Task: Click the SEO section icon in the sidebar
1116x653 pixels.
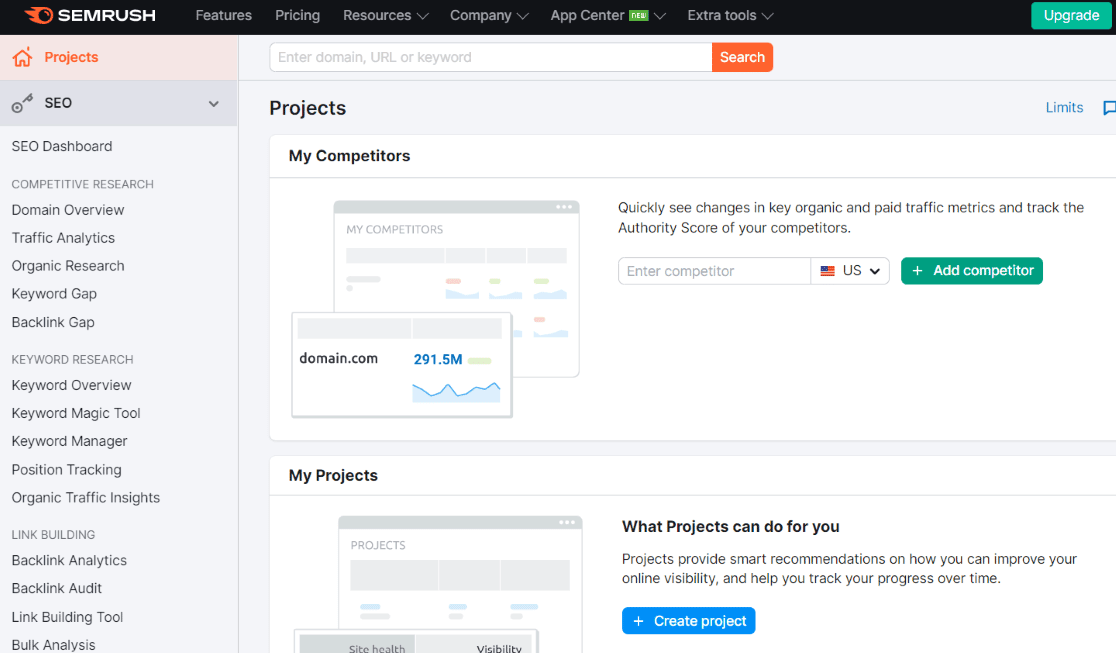Action: coord(23,103)
